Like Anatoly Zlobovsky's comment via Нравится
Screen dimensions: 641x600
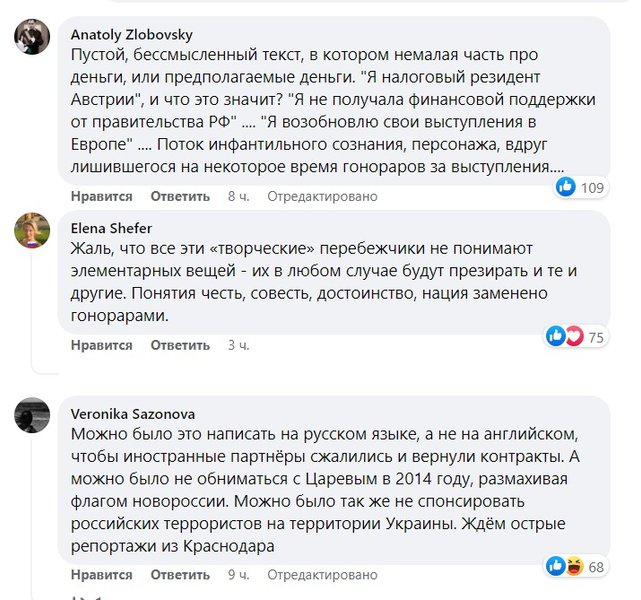point(101,197)
